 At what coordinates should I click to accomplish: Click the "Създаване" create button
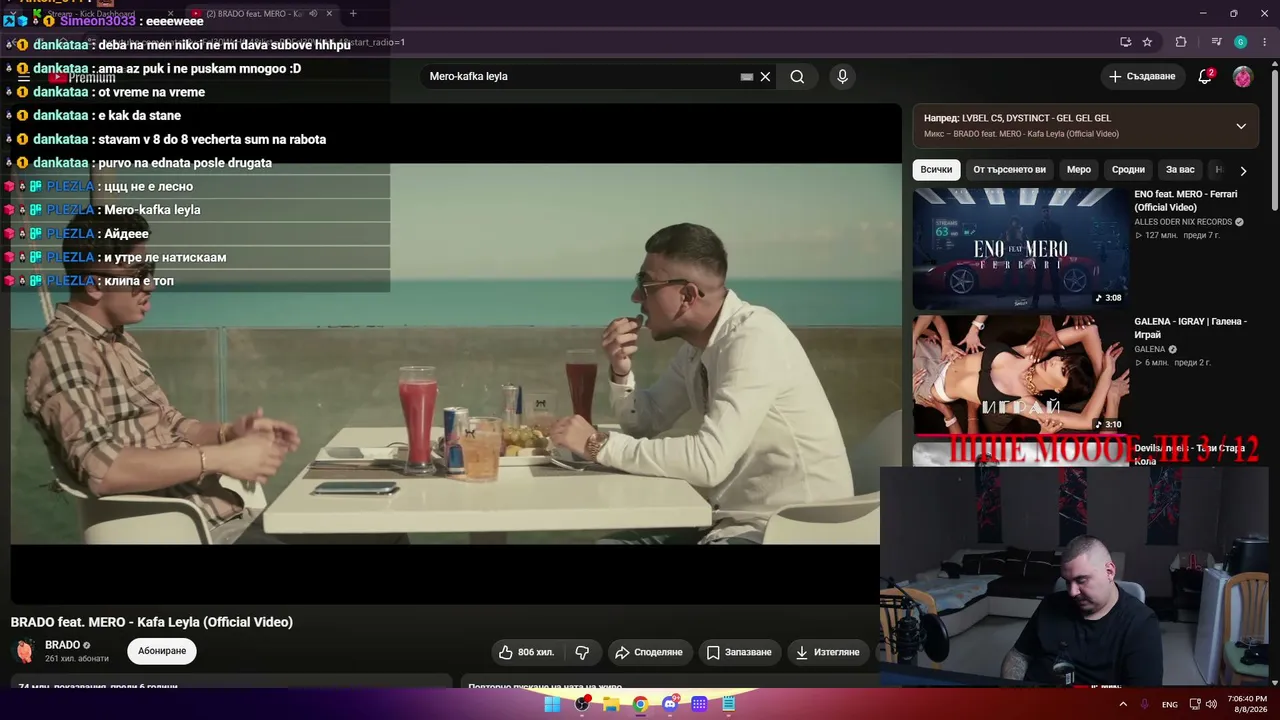pos(1143,77)
